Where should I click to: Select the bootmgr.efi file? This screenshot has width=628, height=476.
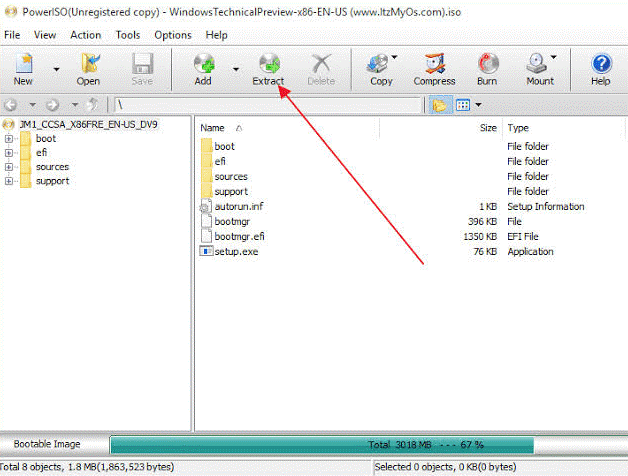pyautogui.click(x=240, y=237)
